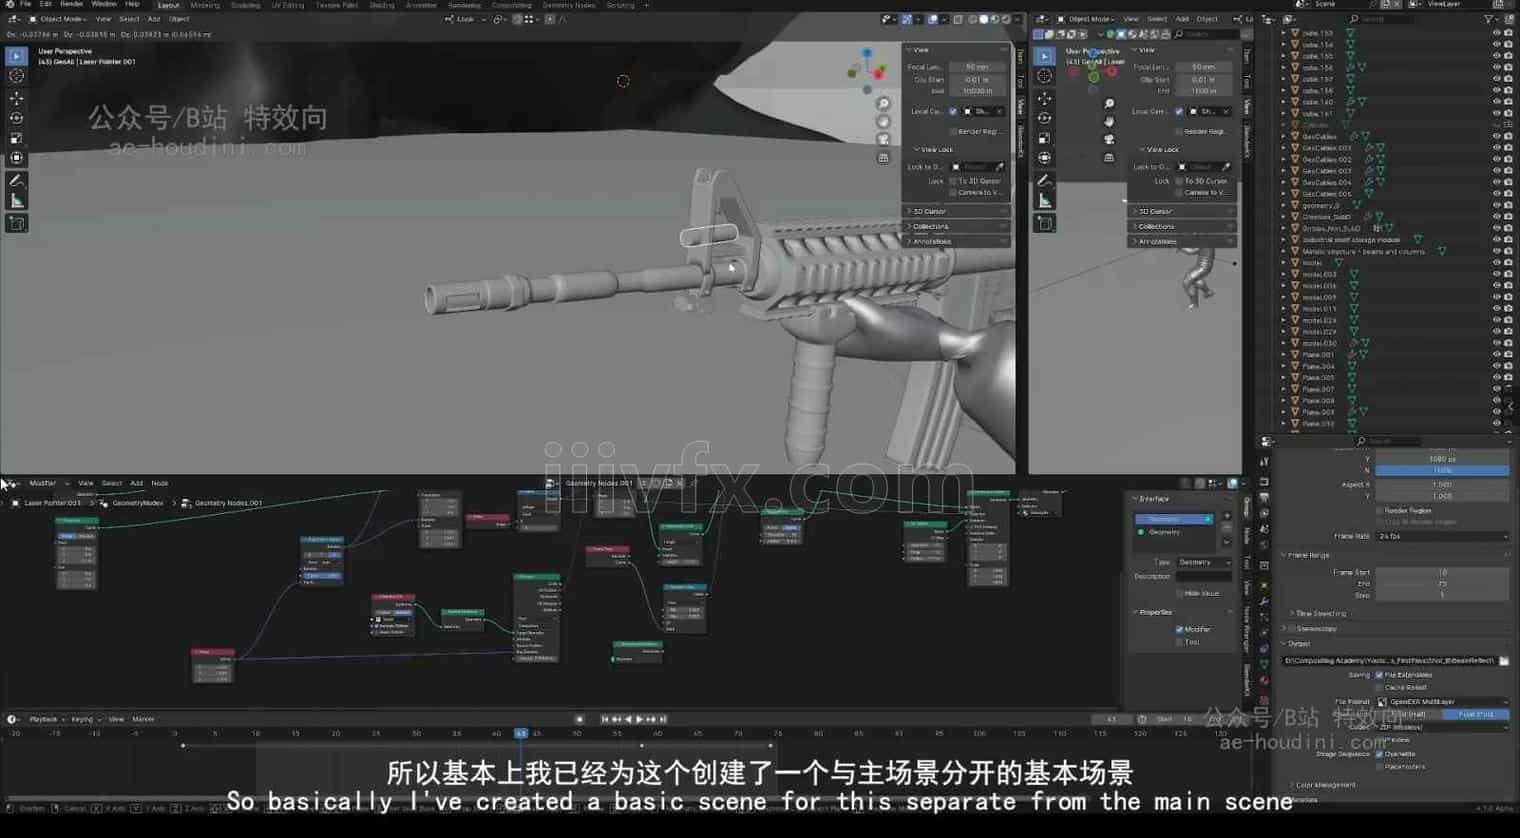Switch to the Geometry Nodes workspace tab
The height and width of the screenshot is (838, 1520).
(x=569, y=5)
